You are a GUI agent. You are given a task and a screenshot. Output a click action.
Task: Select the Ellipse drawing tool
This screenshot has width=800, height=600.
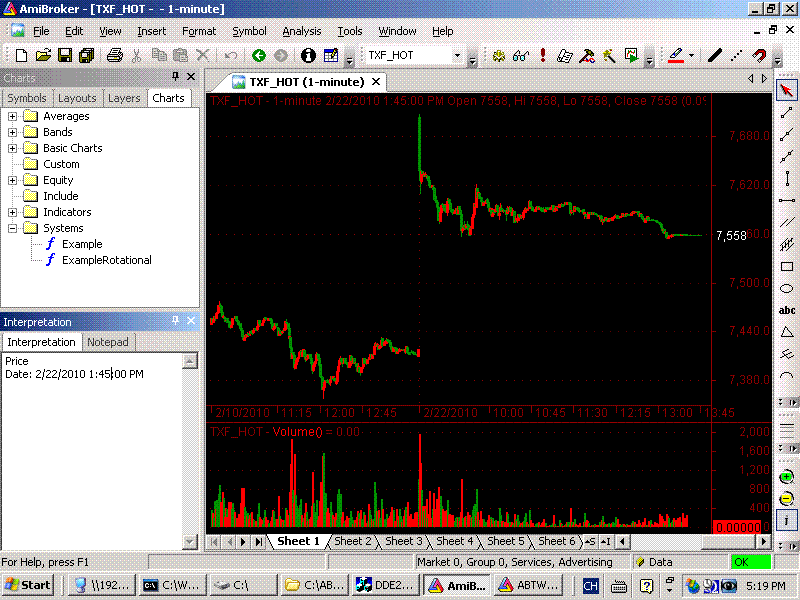click(x=787, y=288)
